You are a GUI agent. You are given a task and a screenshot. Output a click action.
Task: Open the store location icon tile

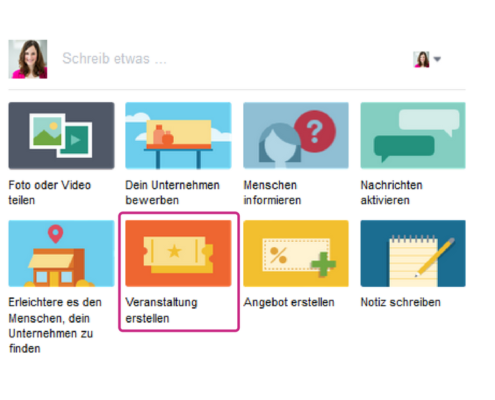coord(61,253)
